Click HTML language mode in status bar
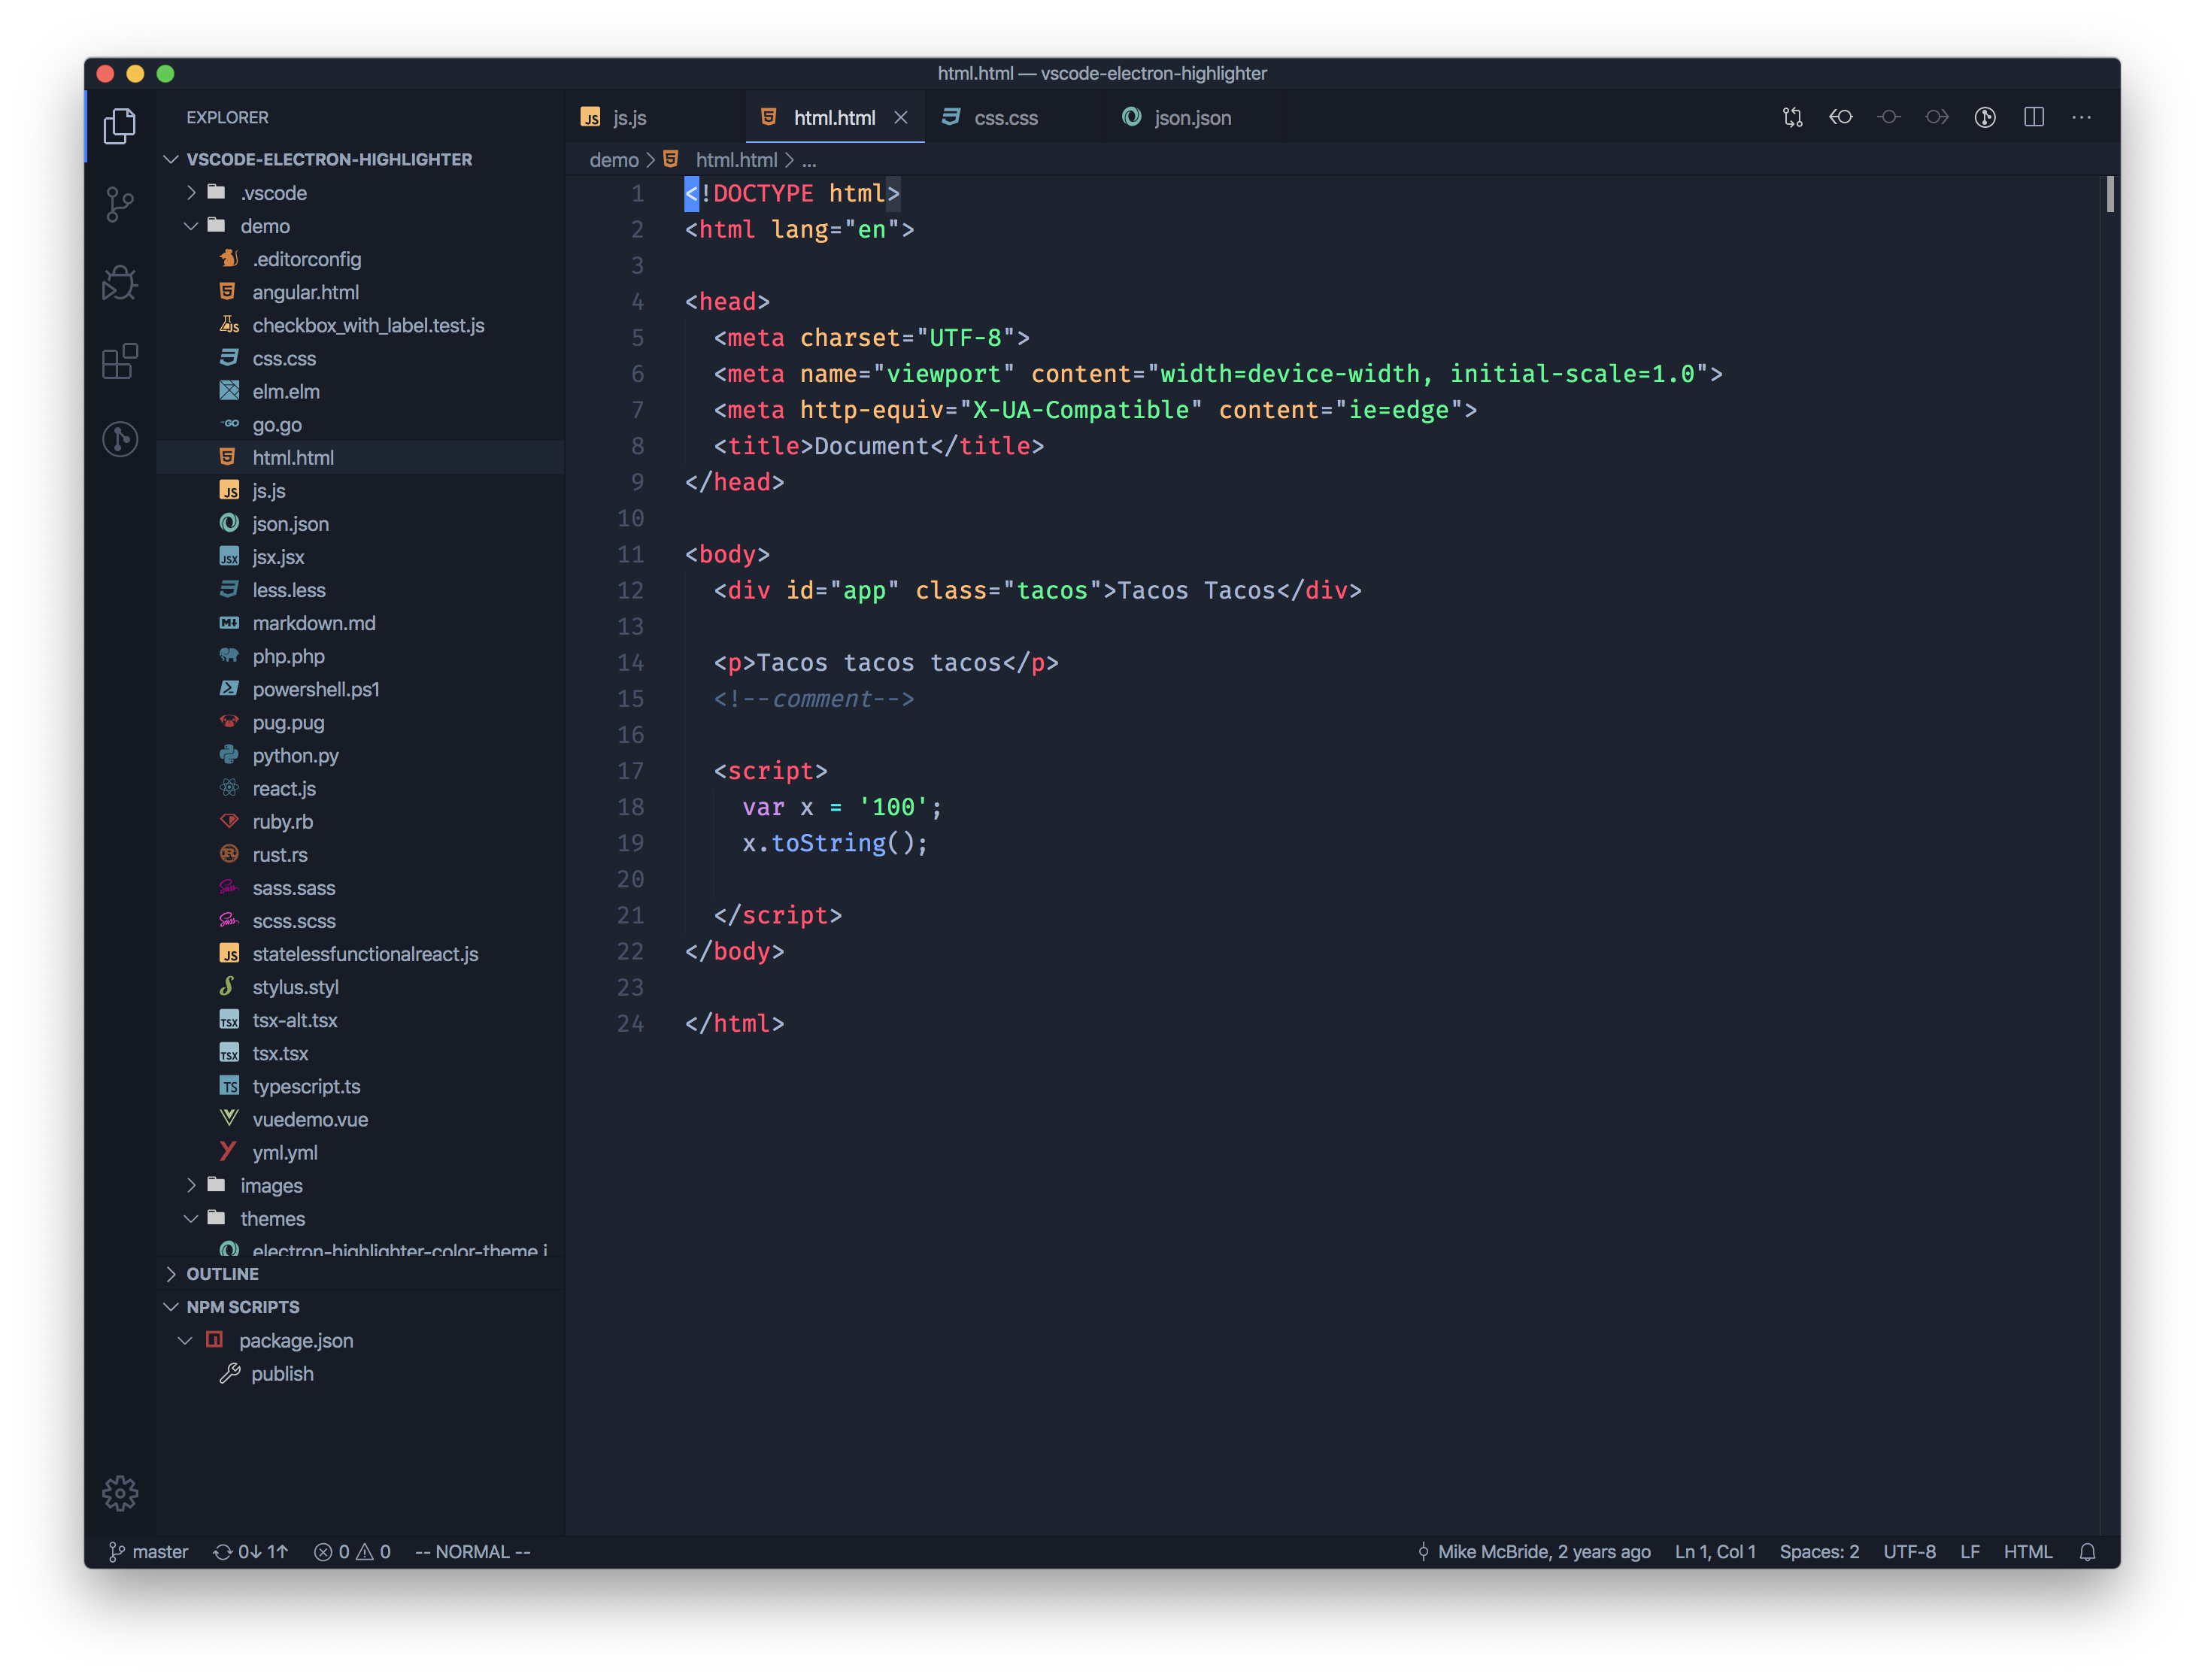The height and width of the screenshot is (1680, 2205). pos(2027,1552)
